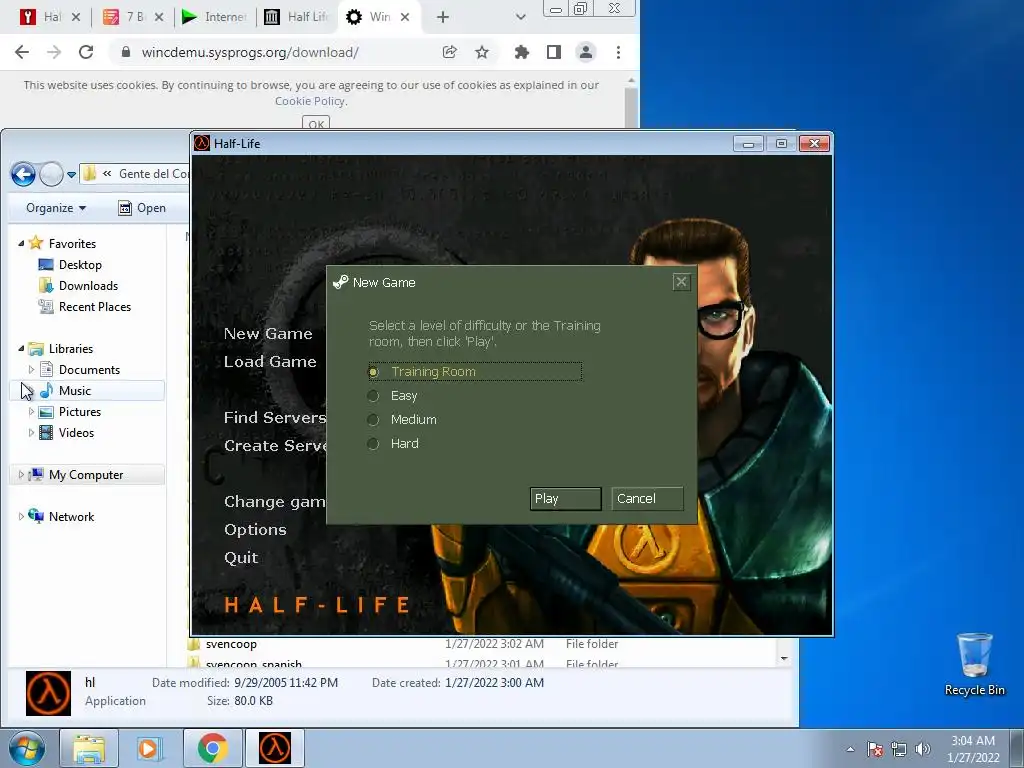Click the lambda icon in Half-Life title bar
The width and height of the screenshot is (1024, 768).
(202, 143)
